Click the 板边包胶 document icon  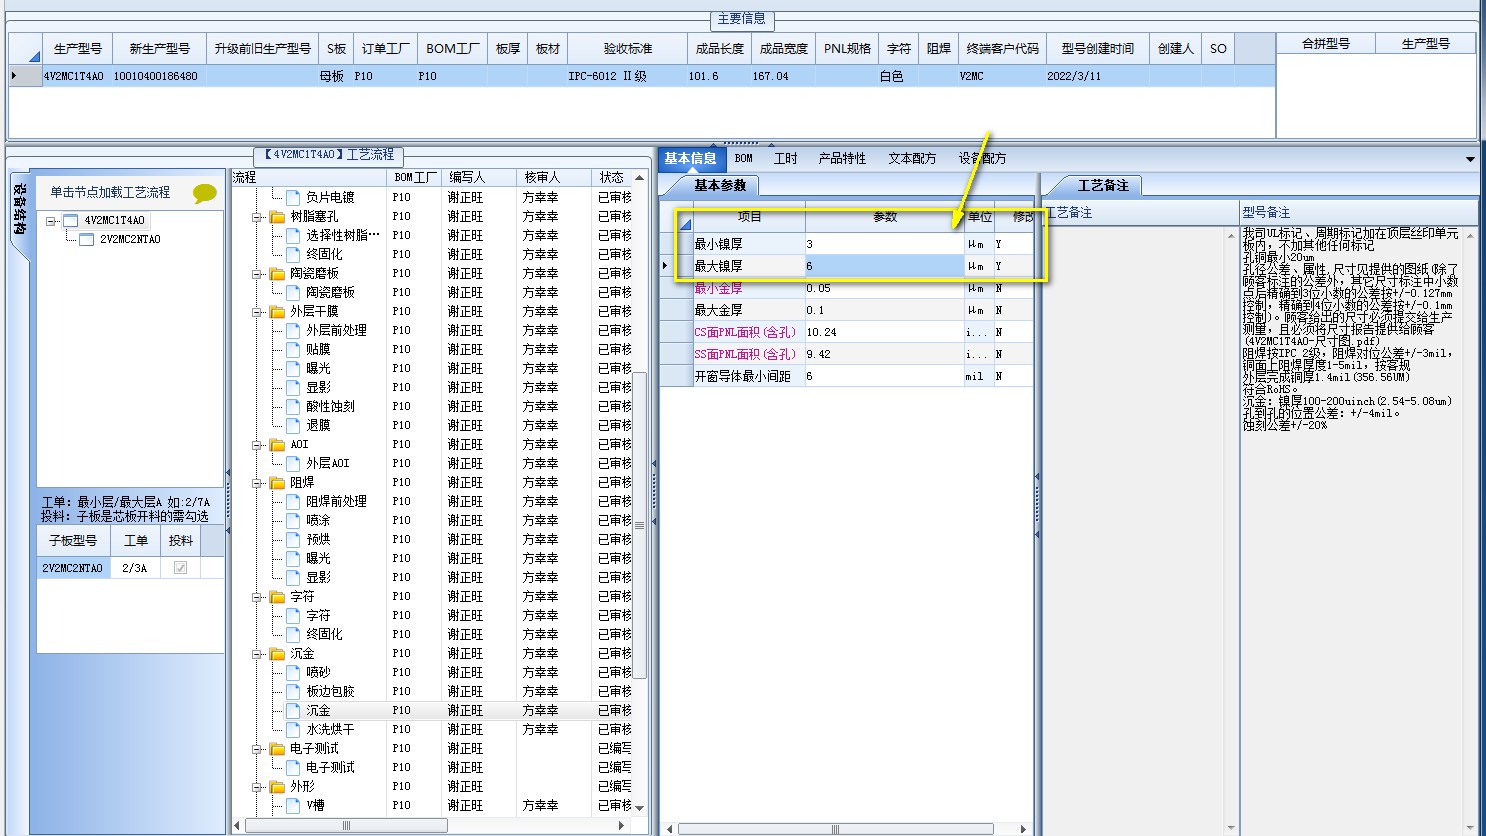[x=293, y=691]
